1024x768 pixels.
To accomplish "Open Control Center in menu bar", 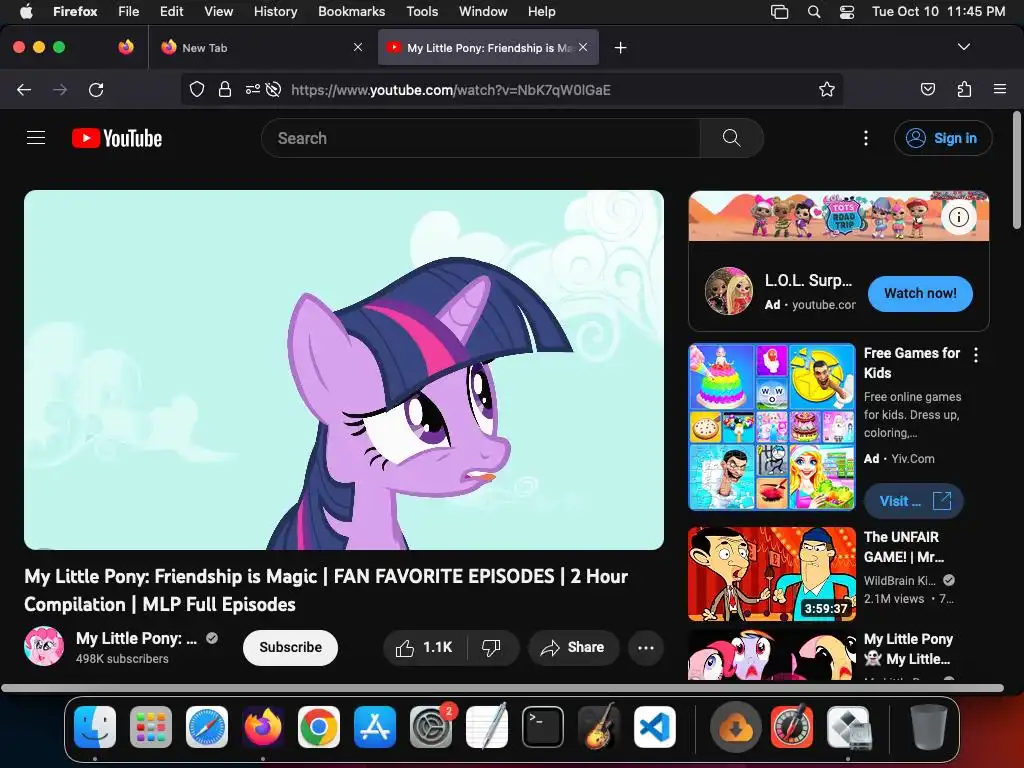I will pyautogui.click(x=847, y=11).
